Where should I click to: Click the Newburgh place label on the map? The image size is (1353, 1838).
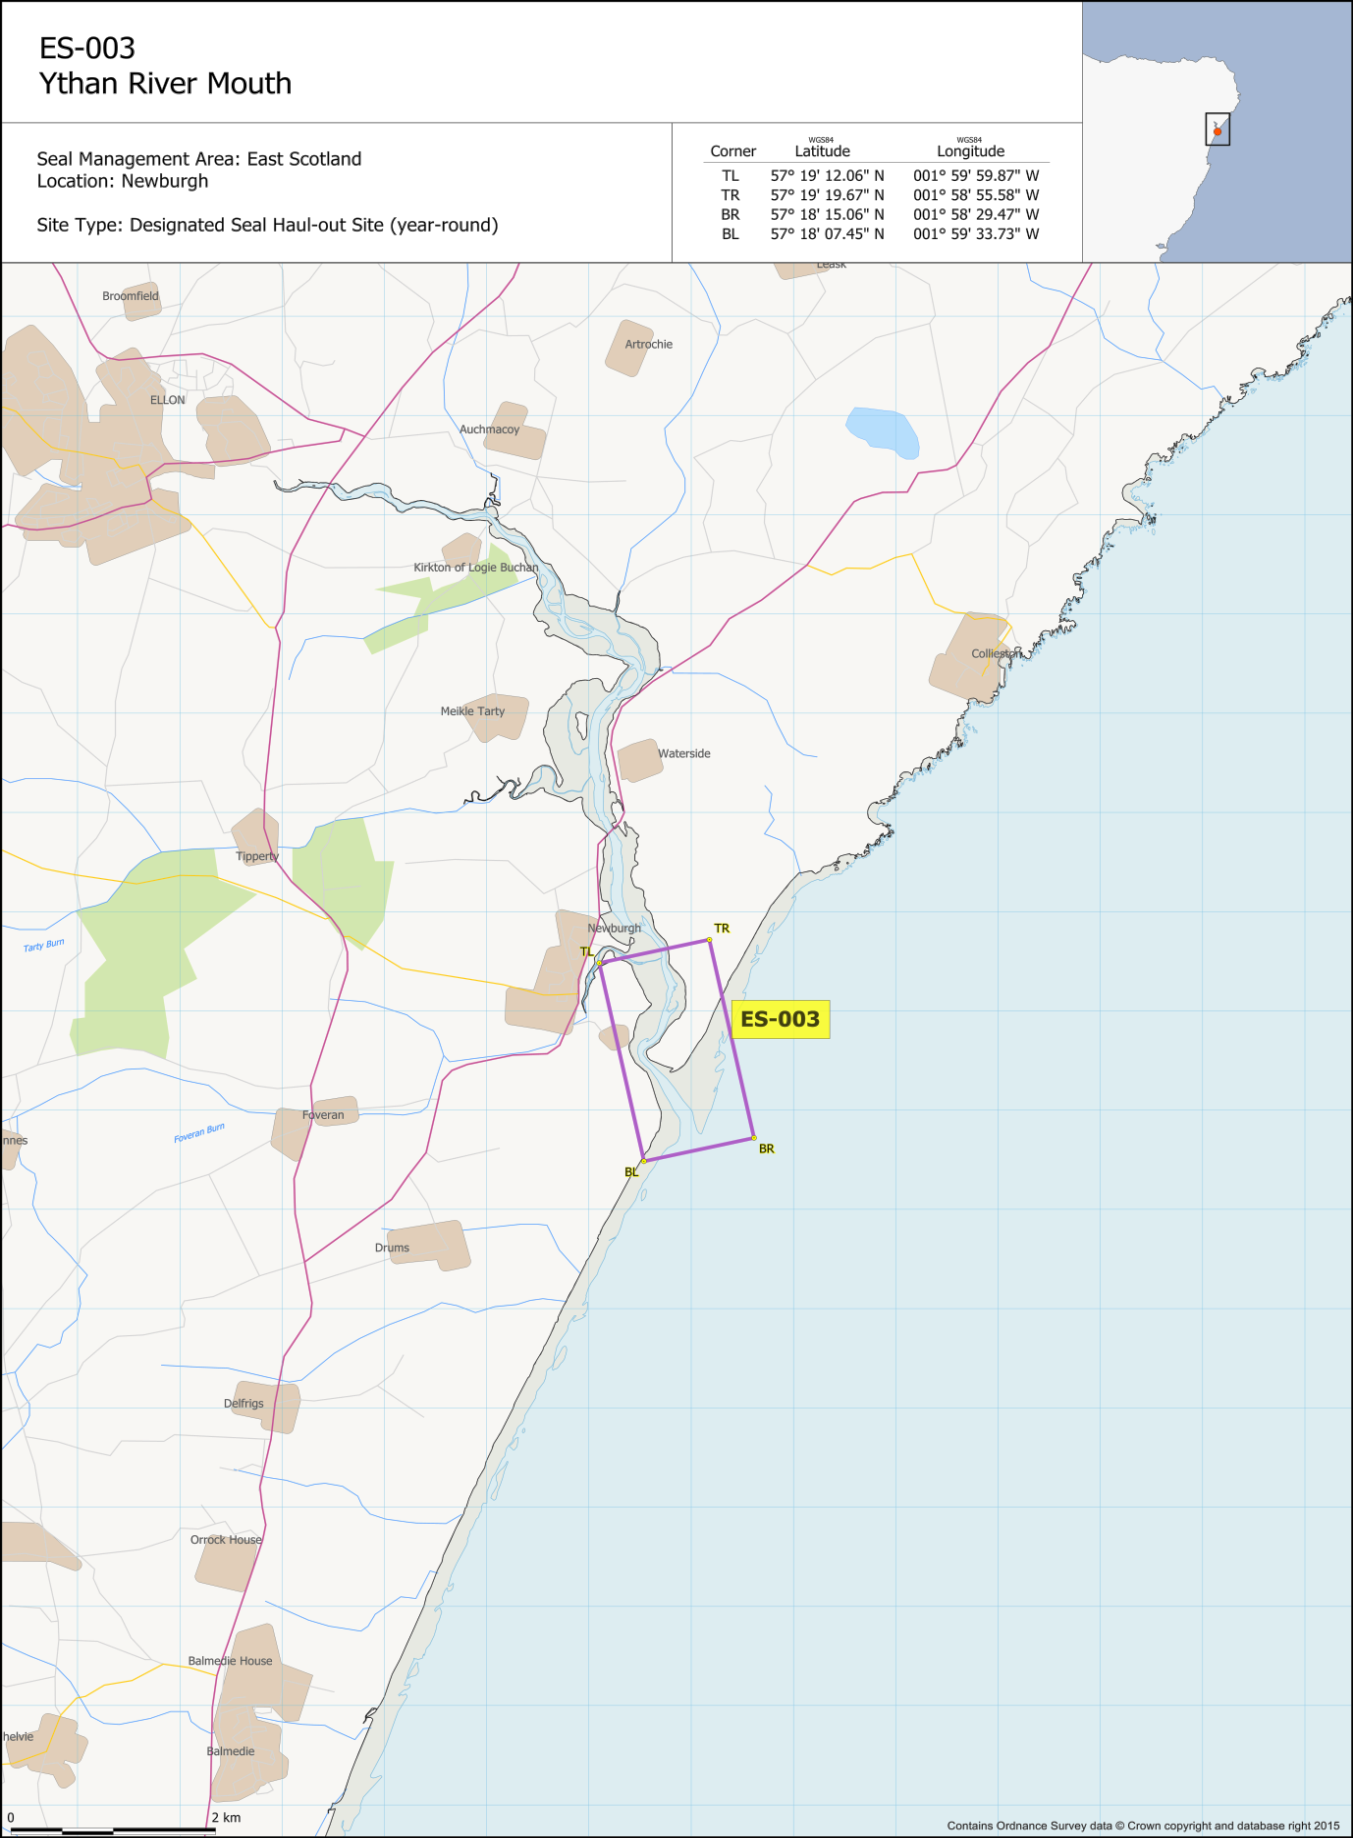pyautogui.click(x=614, y=928)
